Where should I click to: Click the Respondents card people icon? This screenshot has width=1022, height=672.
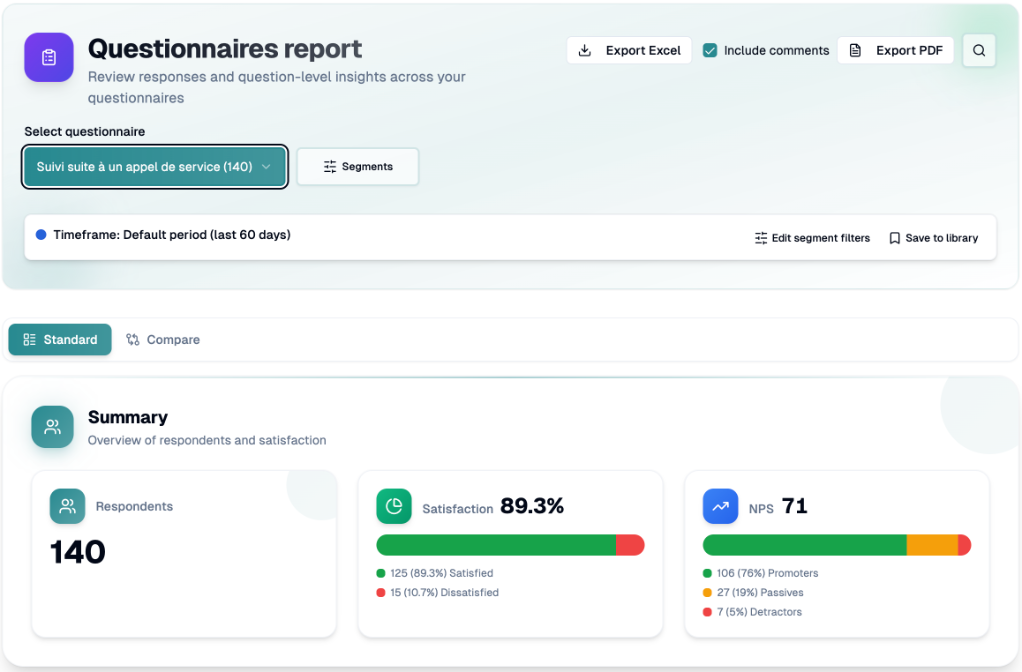point(67,506)
